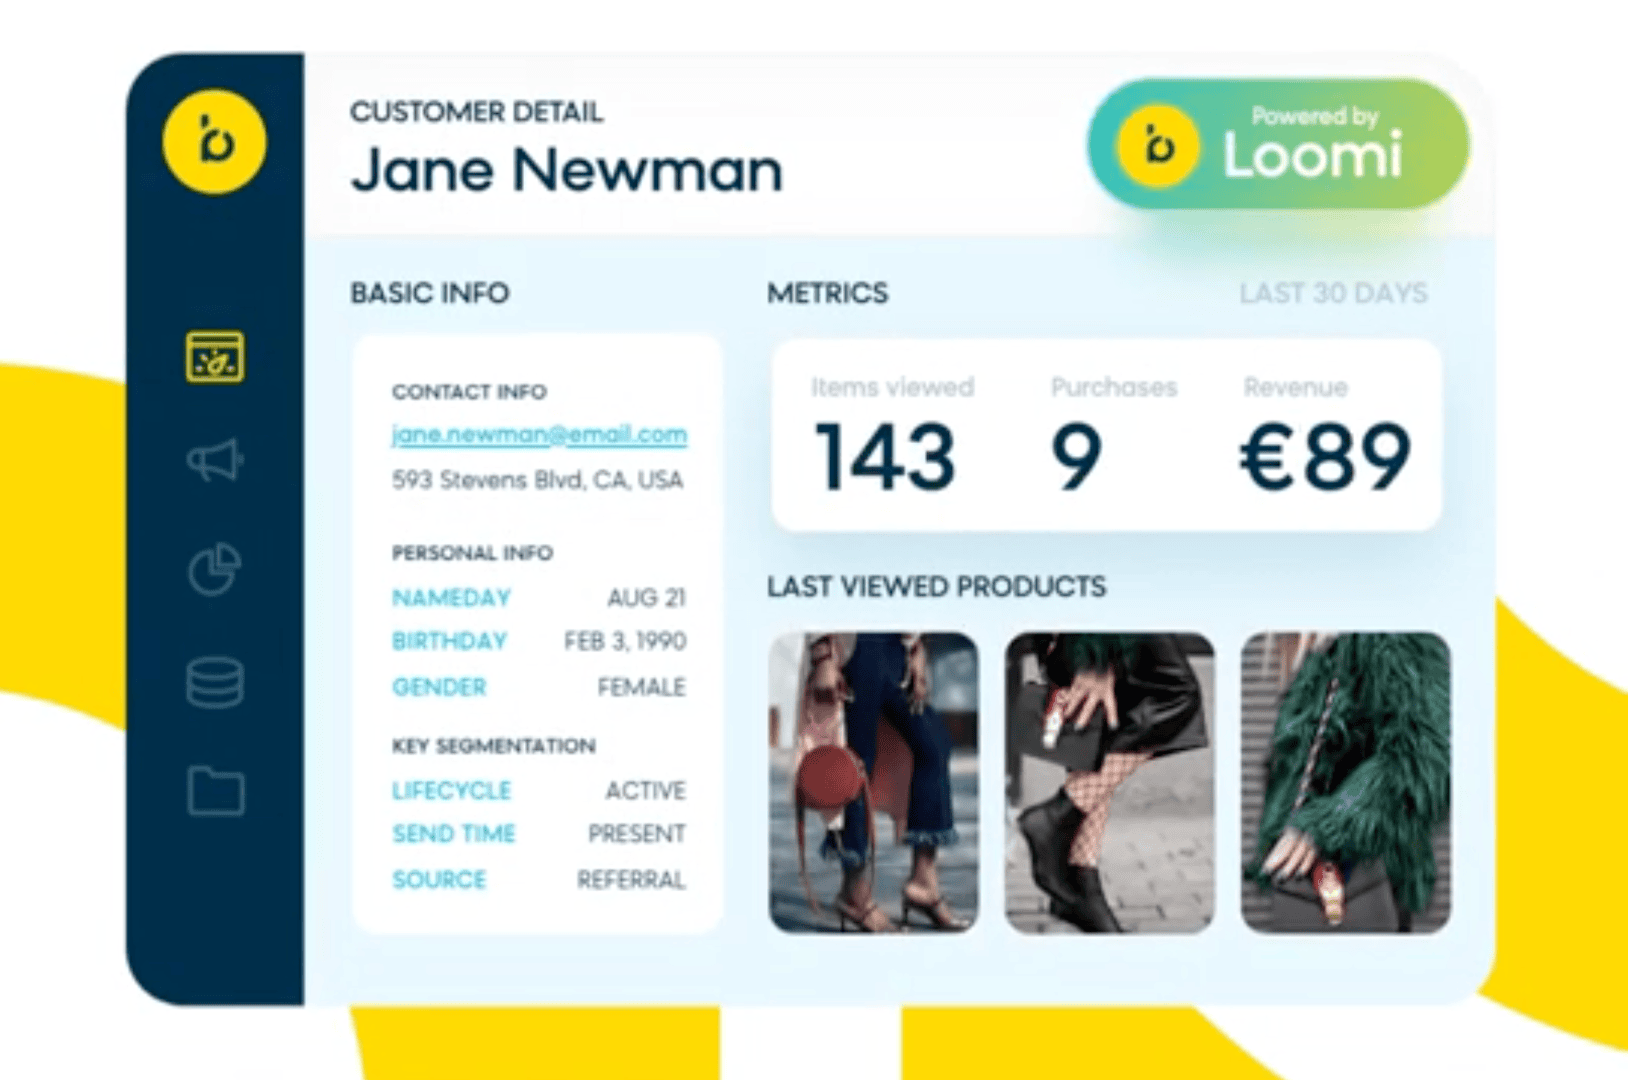Open the pie chart analytics icon
The image size is (1628, 1080).
point(214,570)
